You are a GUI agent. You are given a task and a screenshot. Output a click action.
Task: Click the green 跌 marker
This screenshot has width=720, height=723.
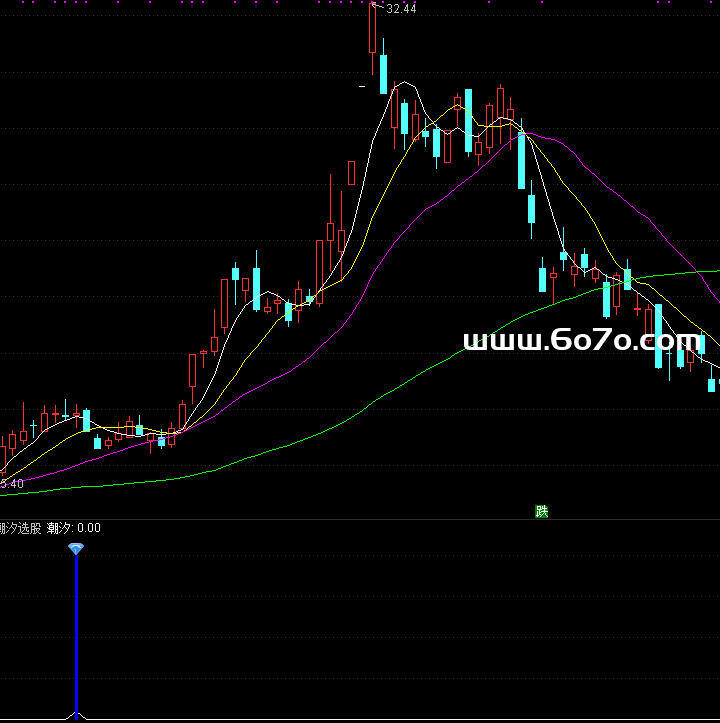[542, 511]
